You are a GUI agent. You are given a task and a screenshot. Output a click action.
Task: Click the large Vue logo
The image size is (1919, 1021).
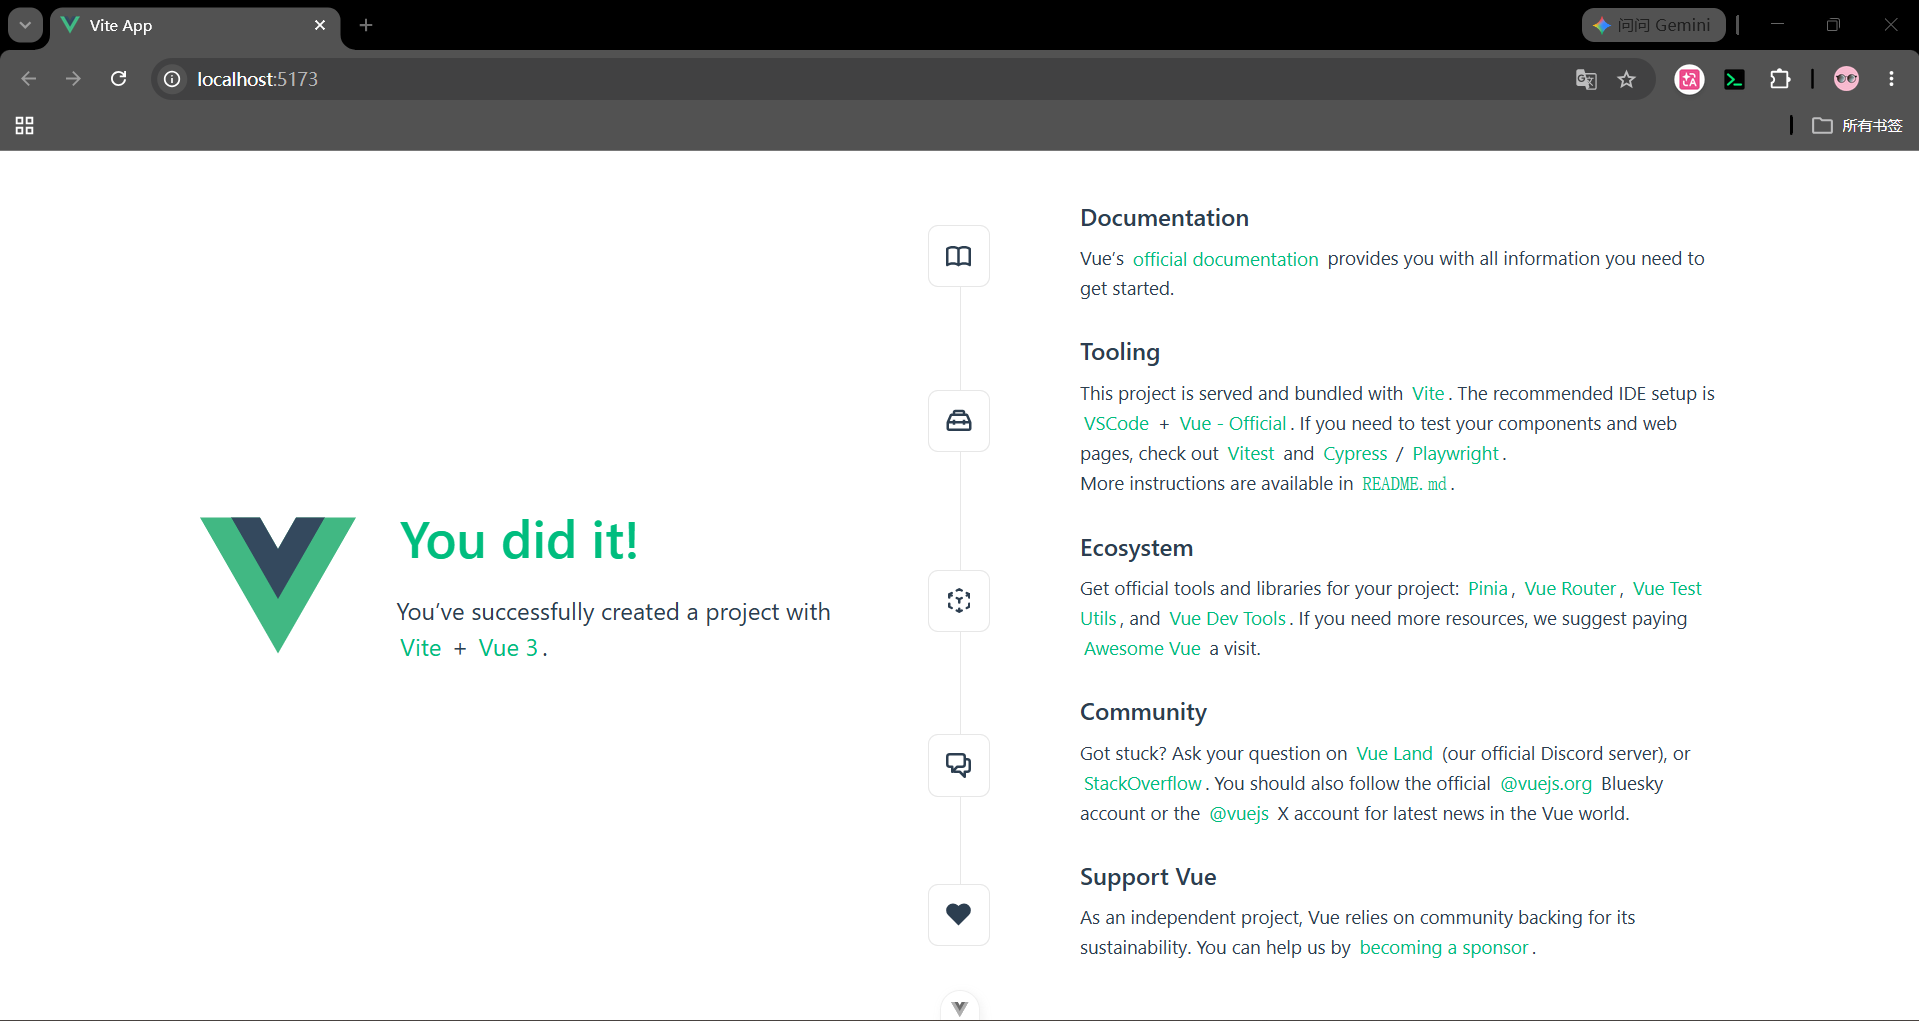(x=278, y=584)
